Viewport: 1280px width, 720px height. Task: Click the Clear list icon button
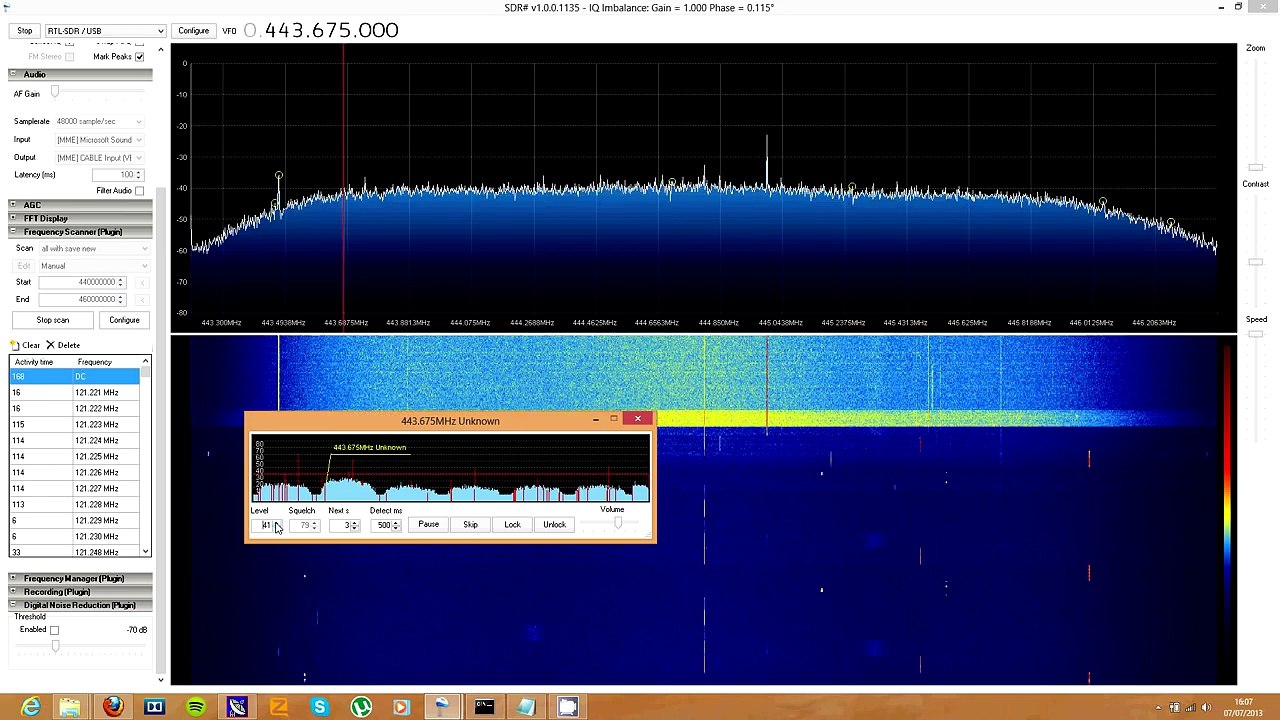tap(27, 345)
